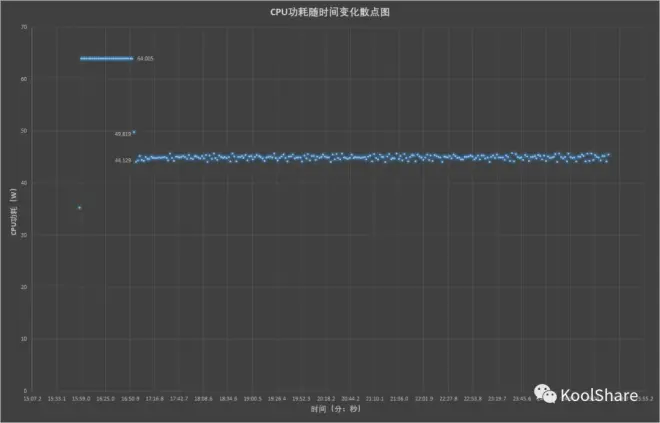Click the 44.129 data label
The width and height of the screenshot is (660, 423).
pos(123,160)
